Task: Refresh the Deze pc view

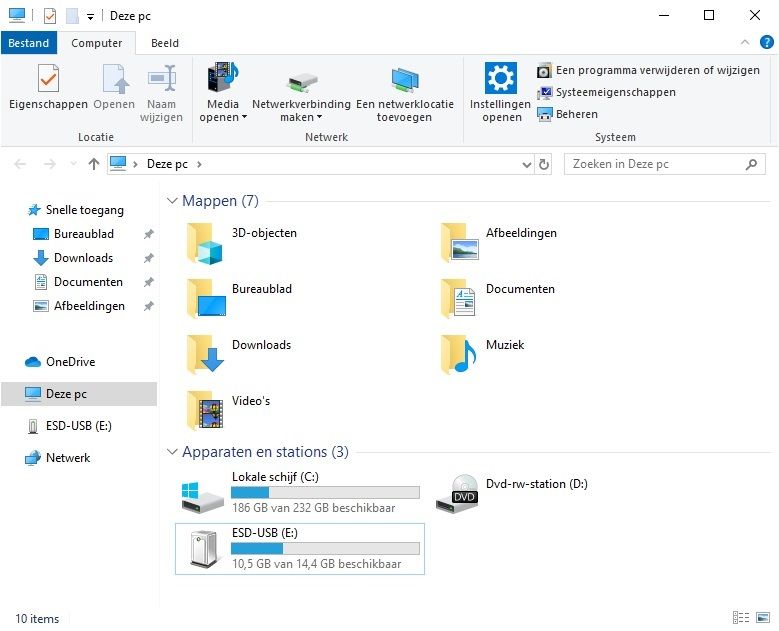Action: [544, 164]
